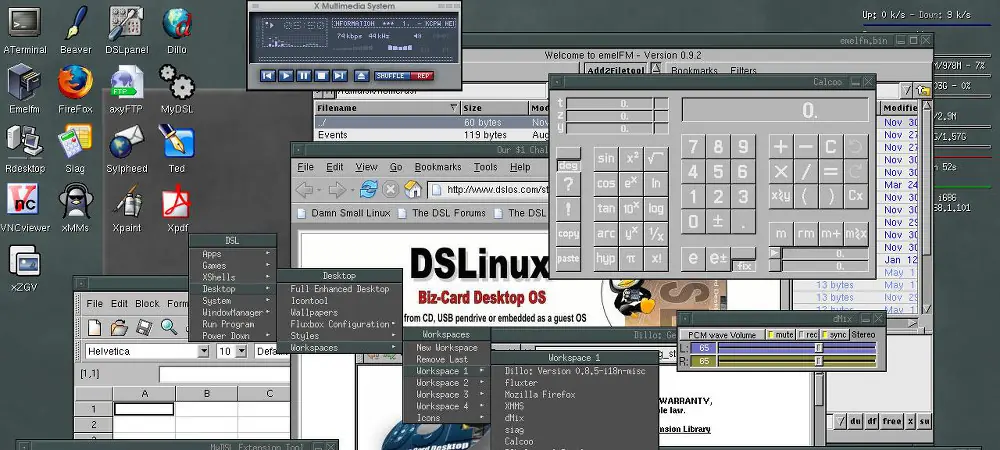This screenshot has height=450, width=1000.
Task: Toggle the fix display mode in Calcoo
Action: (x=744, y=260)
